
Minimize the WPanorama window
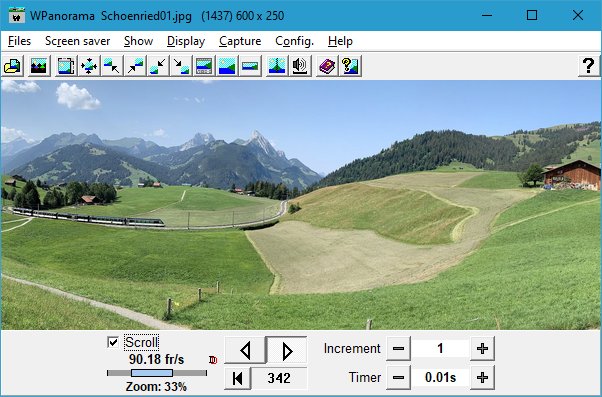[487, 16]
